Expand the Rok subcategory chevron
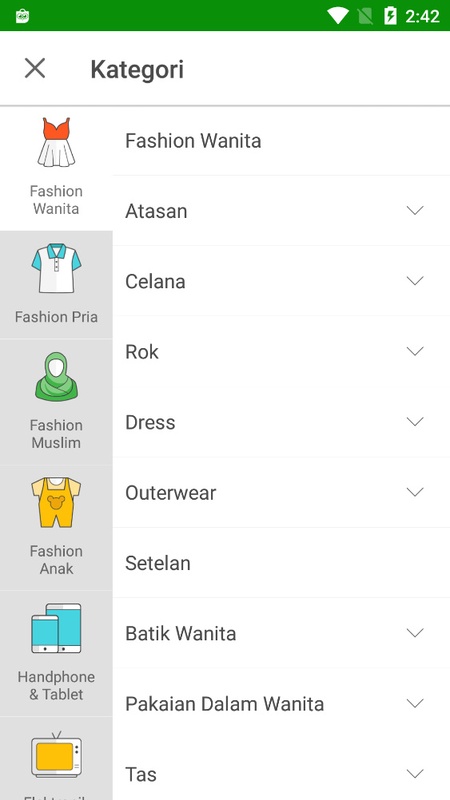This screenshot has width=450, height=800. point(415,351)
